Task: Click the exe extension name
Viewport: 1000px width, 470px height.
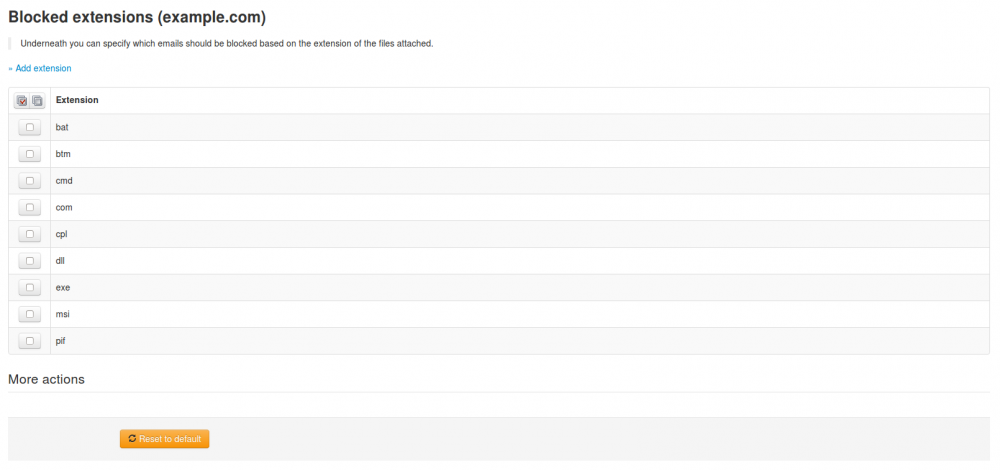Action: point(63,288)
